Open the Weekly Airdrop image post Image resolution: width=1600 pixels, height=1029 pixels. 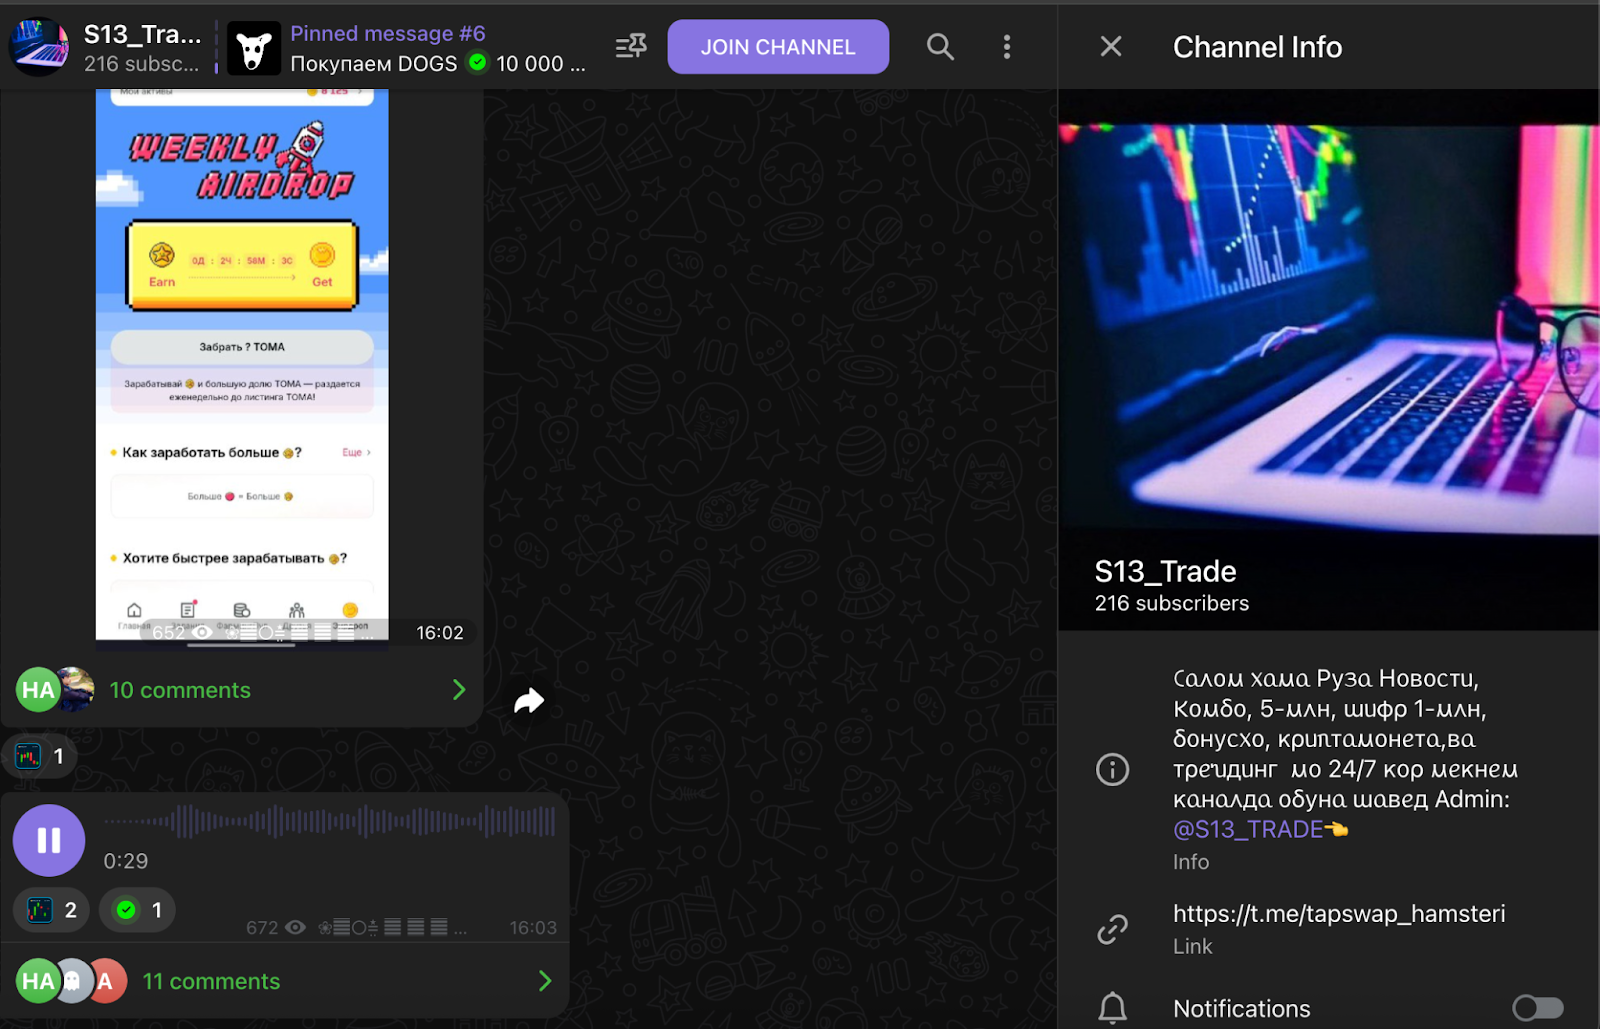pyautogui.click(x=242, y=365)
